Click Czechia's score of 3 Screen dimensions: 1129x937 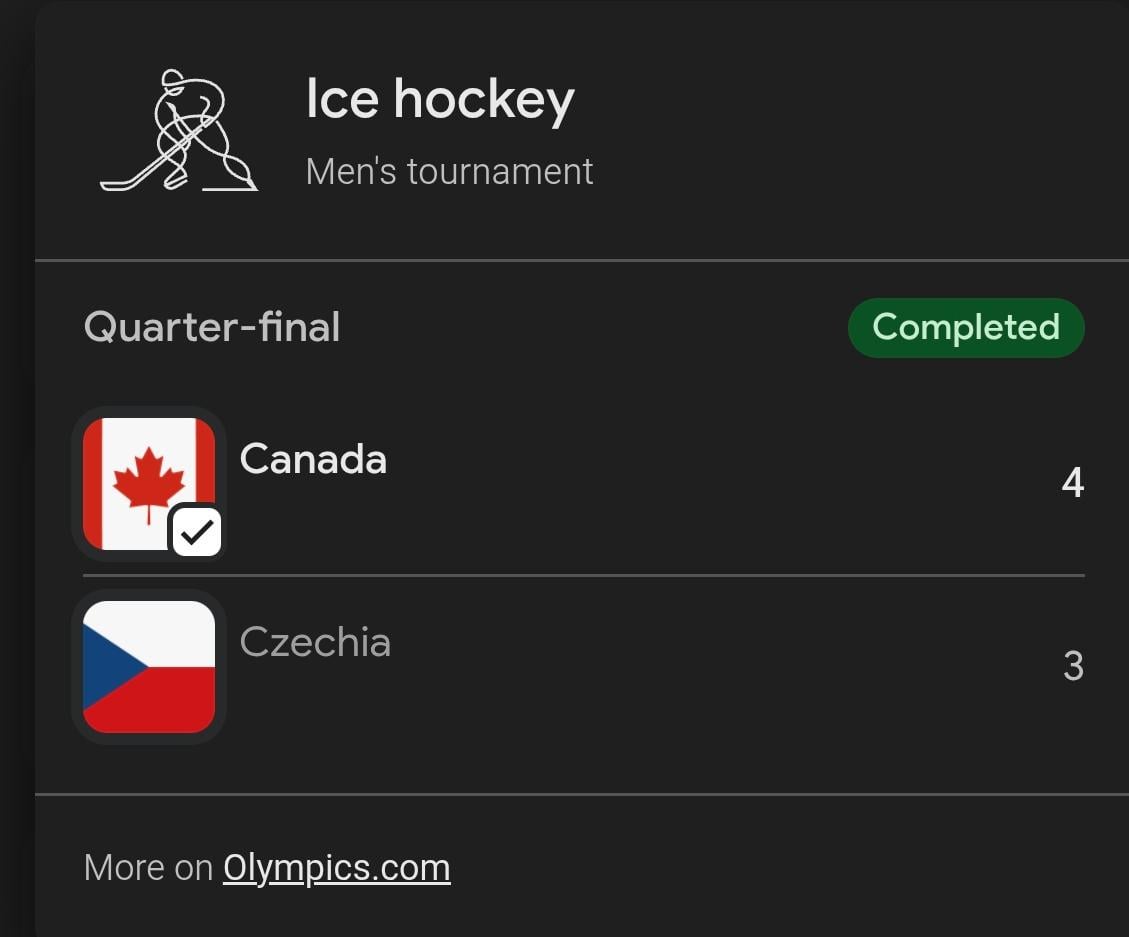[1072, 666]
